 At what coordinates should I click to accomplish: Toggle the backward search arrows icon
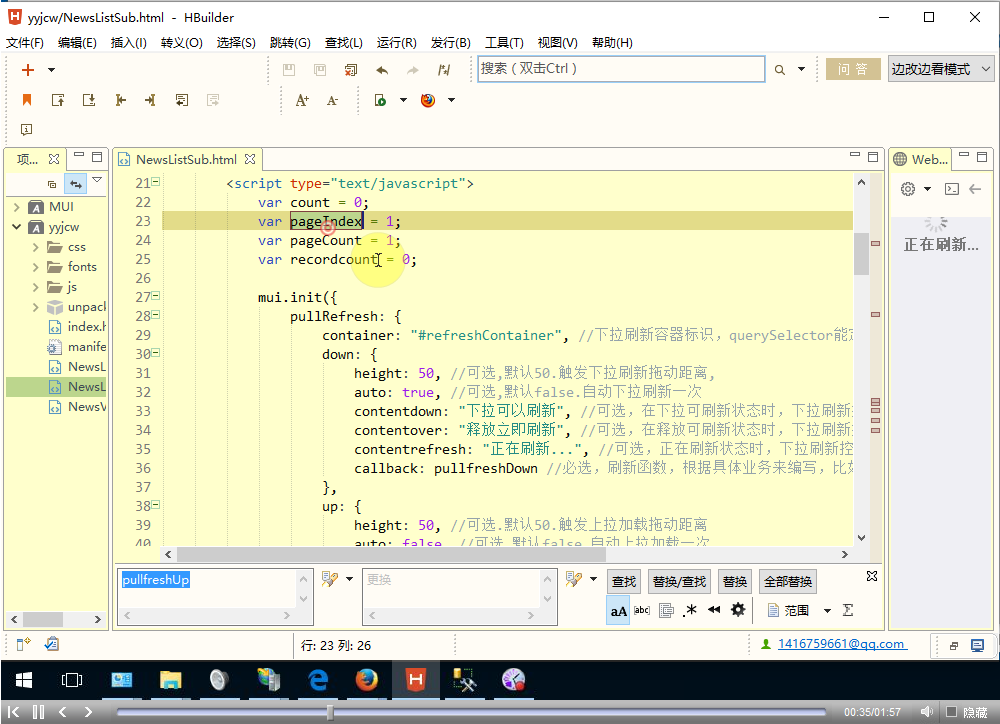click(x=714, y=610)
